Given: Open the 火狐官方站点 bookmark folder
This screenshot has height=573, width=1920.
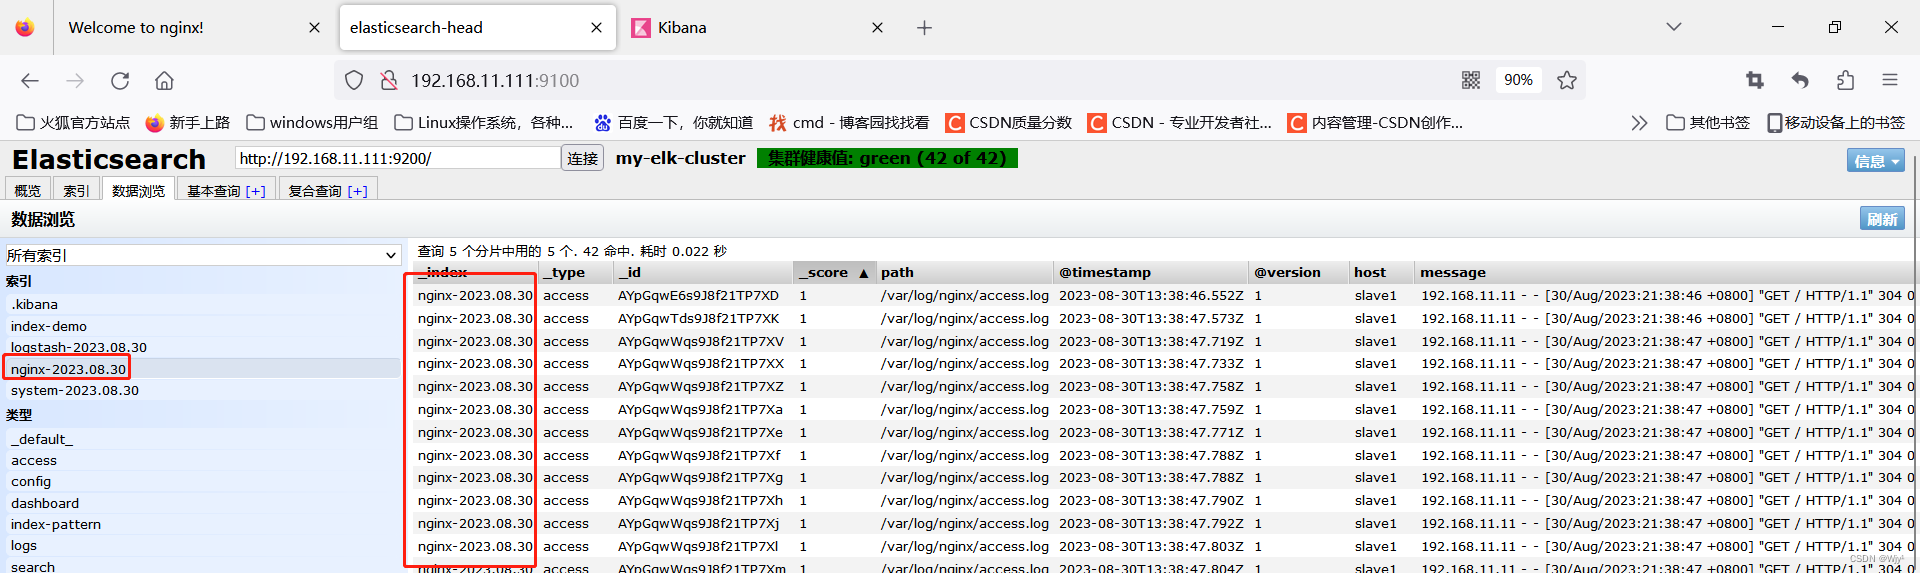Looking at the screenshot, I should click(x=74, y=123).
